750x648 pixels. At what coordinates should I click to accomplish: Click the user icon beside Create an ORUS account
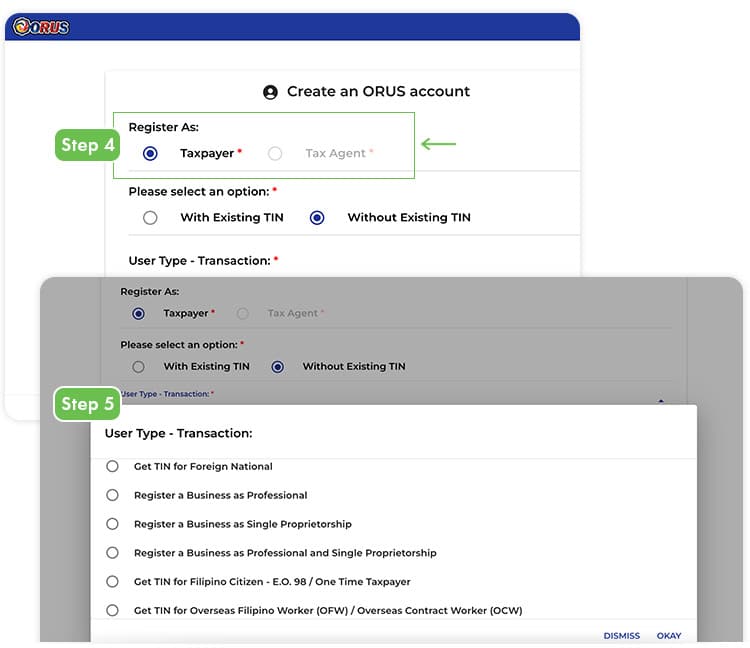click(x=270, y=92)
